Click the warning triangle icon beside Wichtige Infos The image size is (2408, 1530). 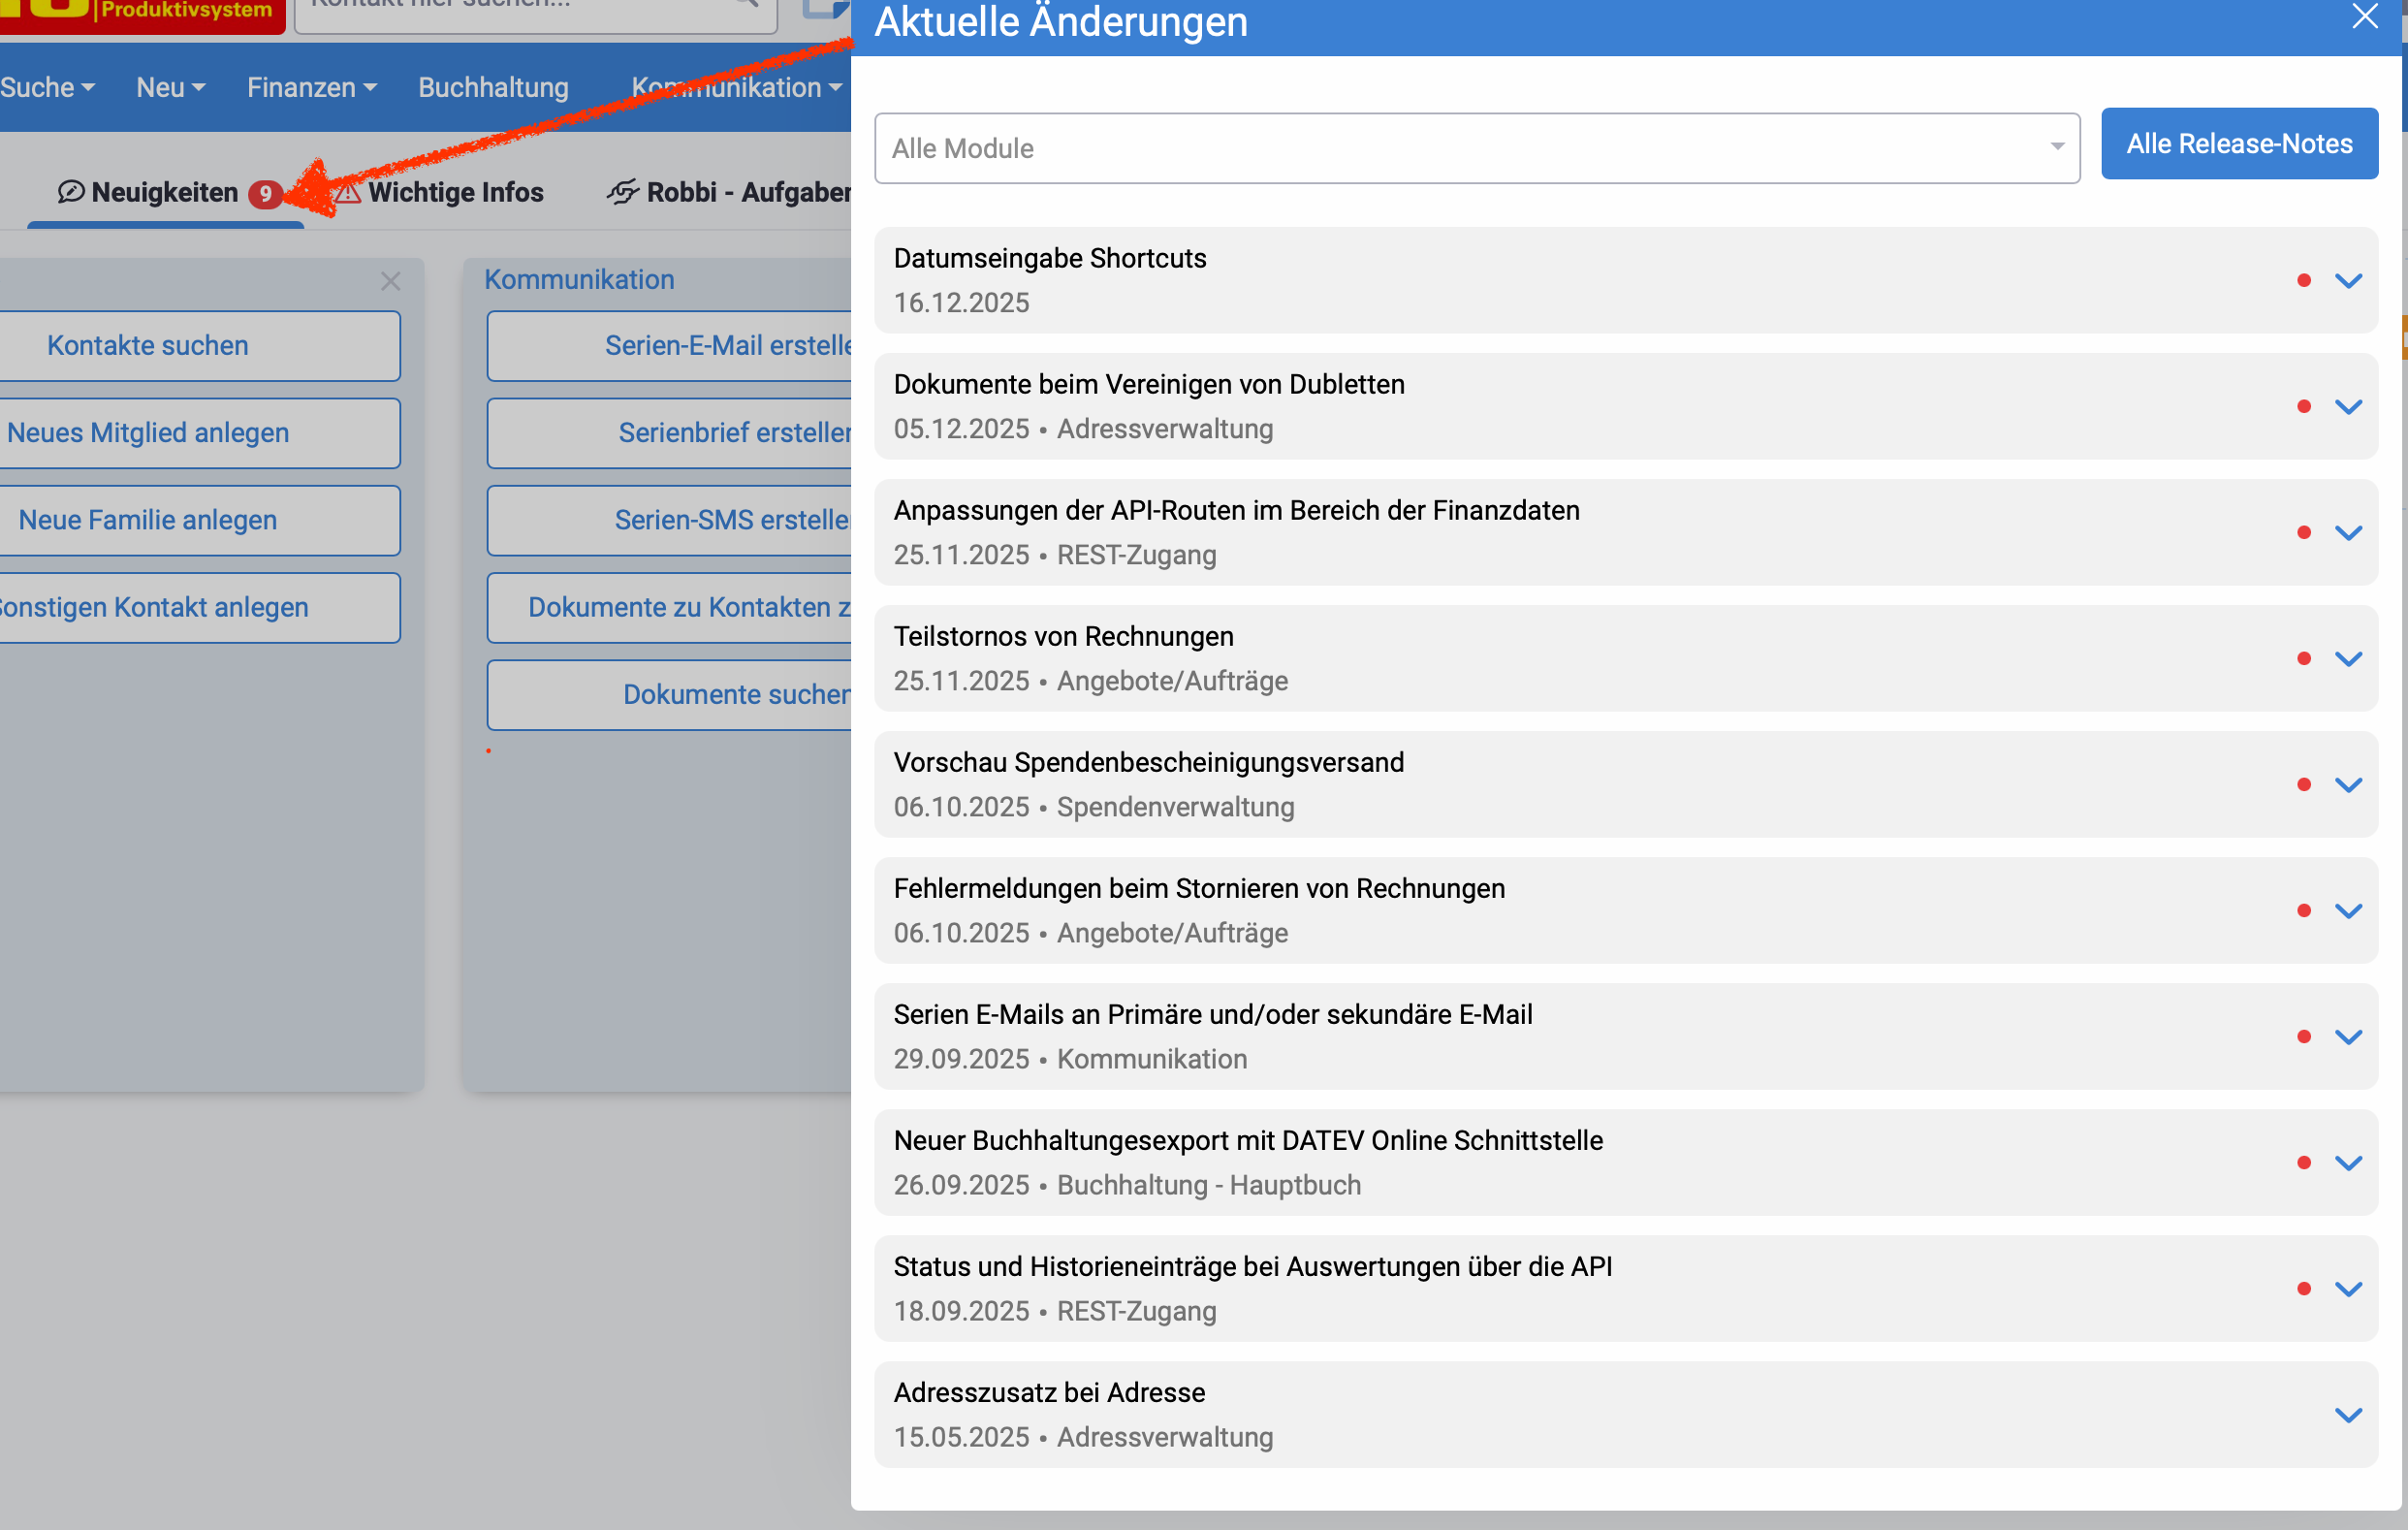(x=348, y=192)
